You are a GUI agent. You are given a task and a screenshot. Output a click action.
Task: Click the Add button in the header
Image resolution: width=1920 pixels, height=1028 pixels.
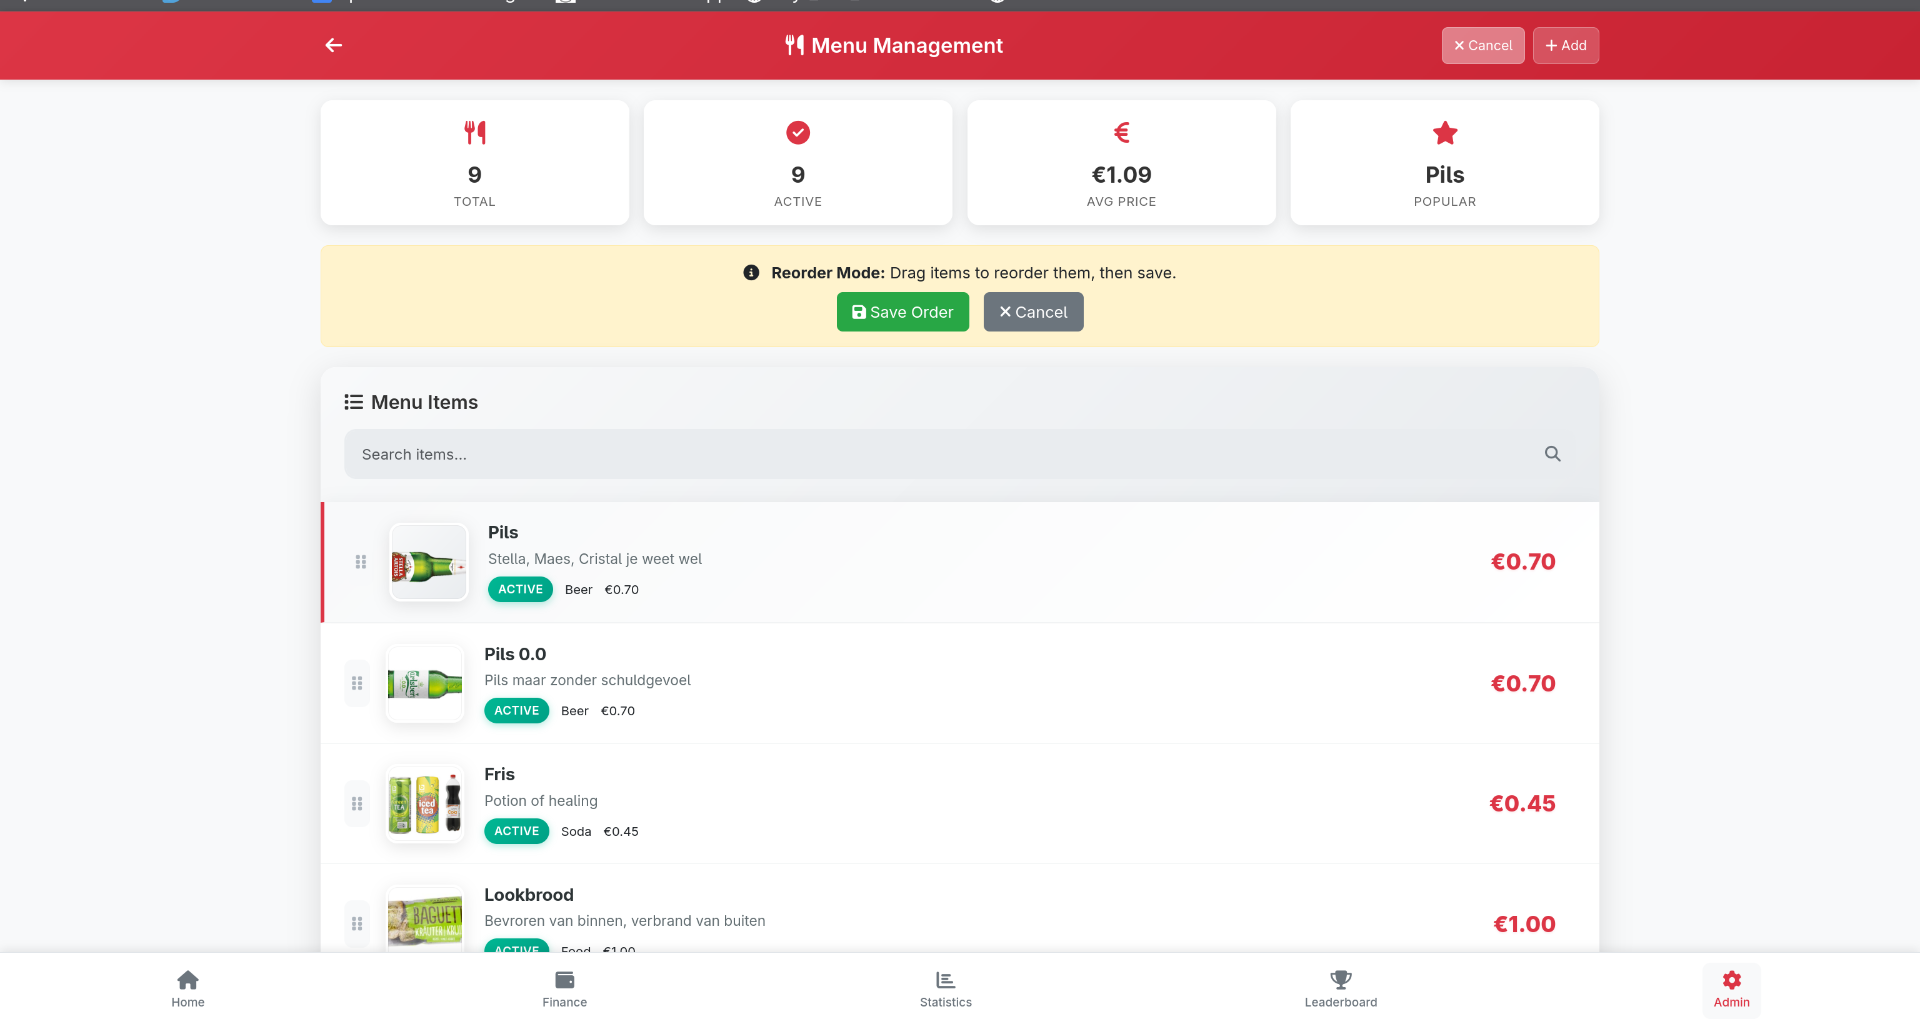tap(1565, 45)
